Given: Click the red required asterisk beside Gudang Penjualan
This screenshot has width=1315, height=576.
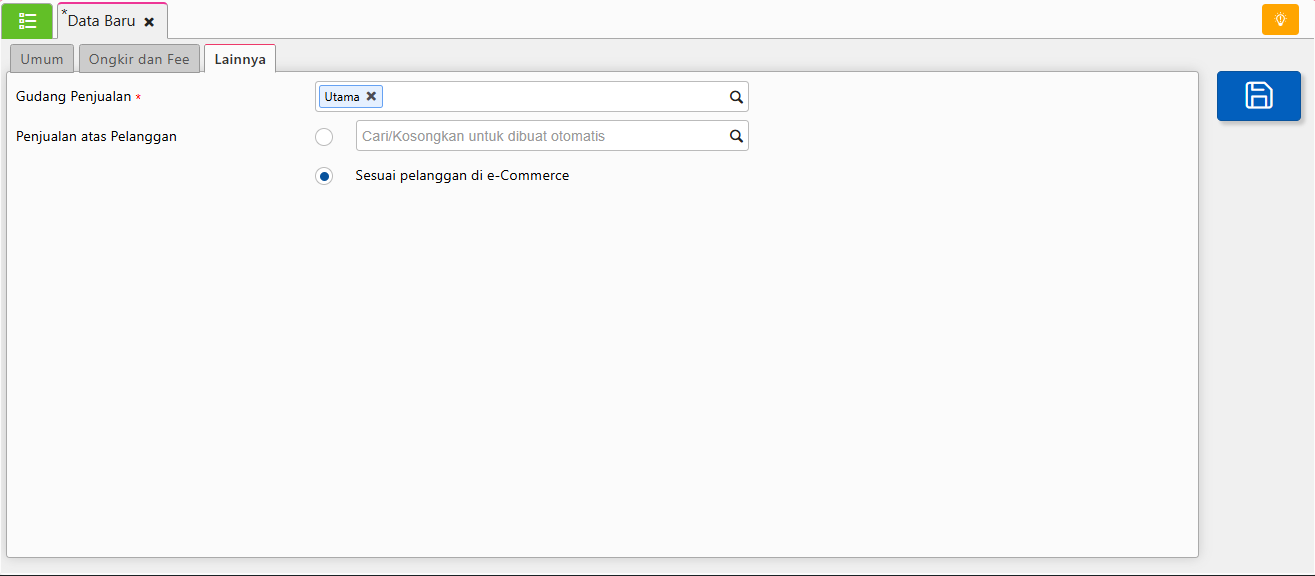Looking at the screenshot, I should point(138,98).
